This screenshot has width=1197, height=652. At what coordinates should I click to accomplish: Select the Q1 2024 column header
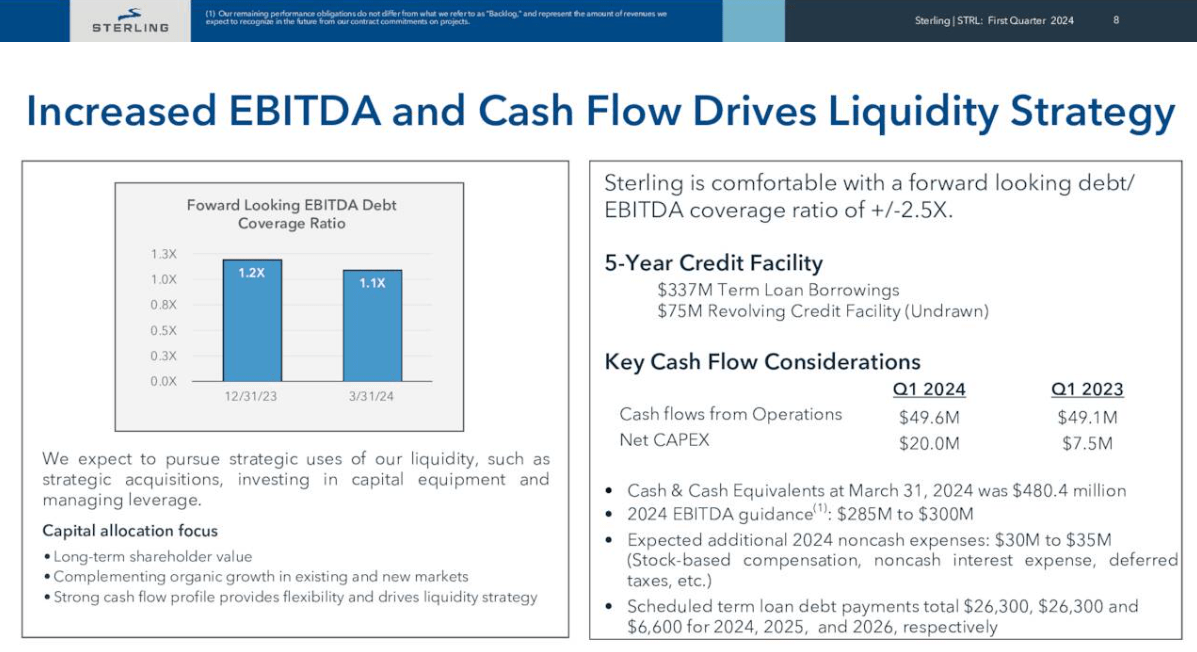point(931,389)
